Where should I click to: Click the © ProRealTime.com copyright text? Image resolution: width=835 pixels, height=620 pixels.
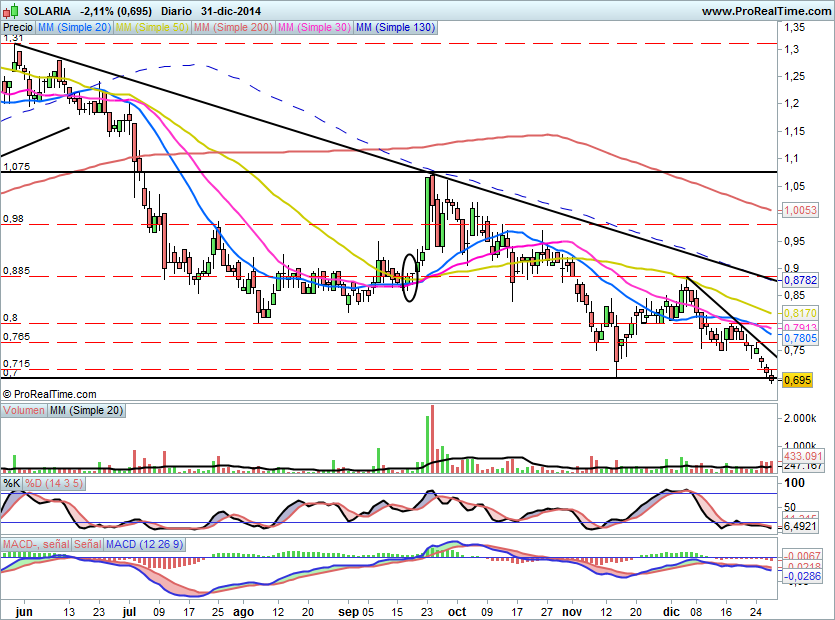(x=50, y=395)
